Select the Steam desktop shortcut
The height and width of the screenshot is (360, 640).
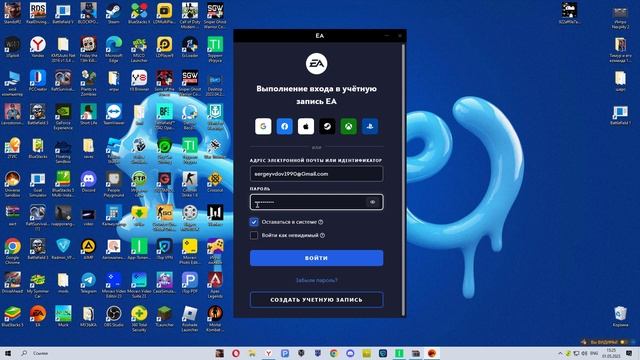pyautogui.click(x=113, y=13)
